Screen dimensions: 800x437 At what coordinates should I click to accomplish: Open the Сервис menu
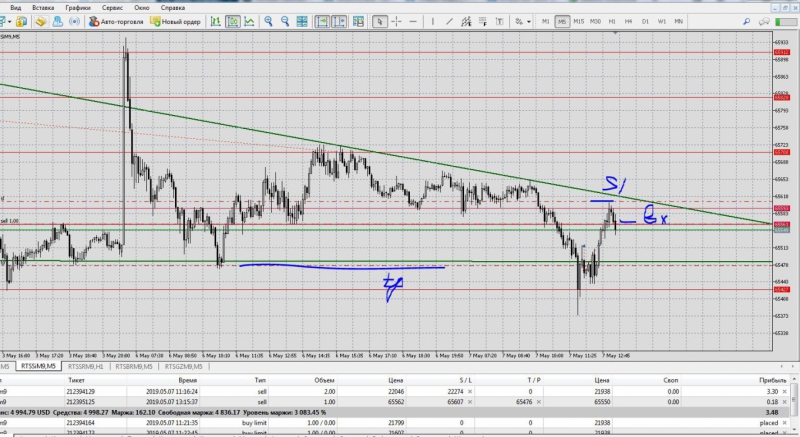(x=112, y=8)
